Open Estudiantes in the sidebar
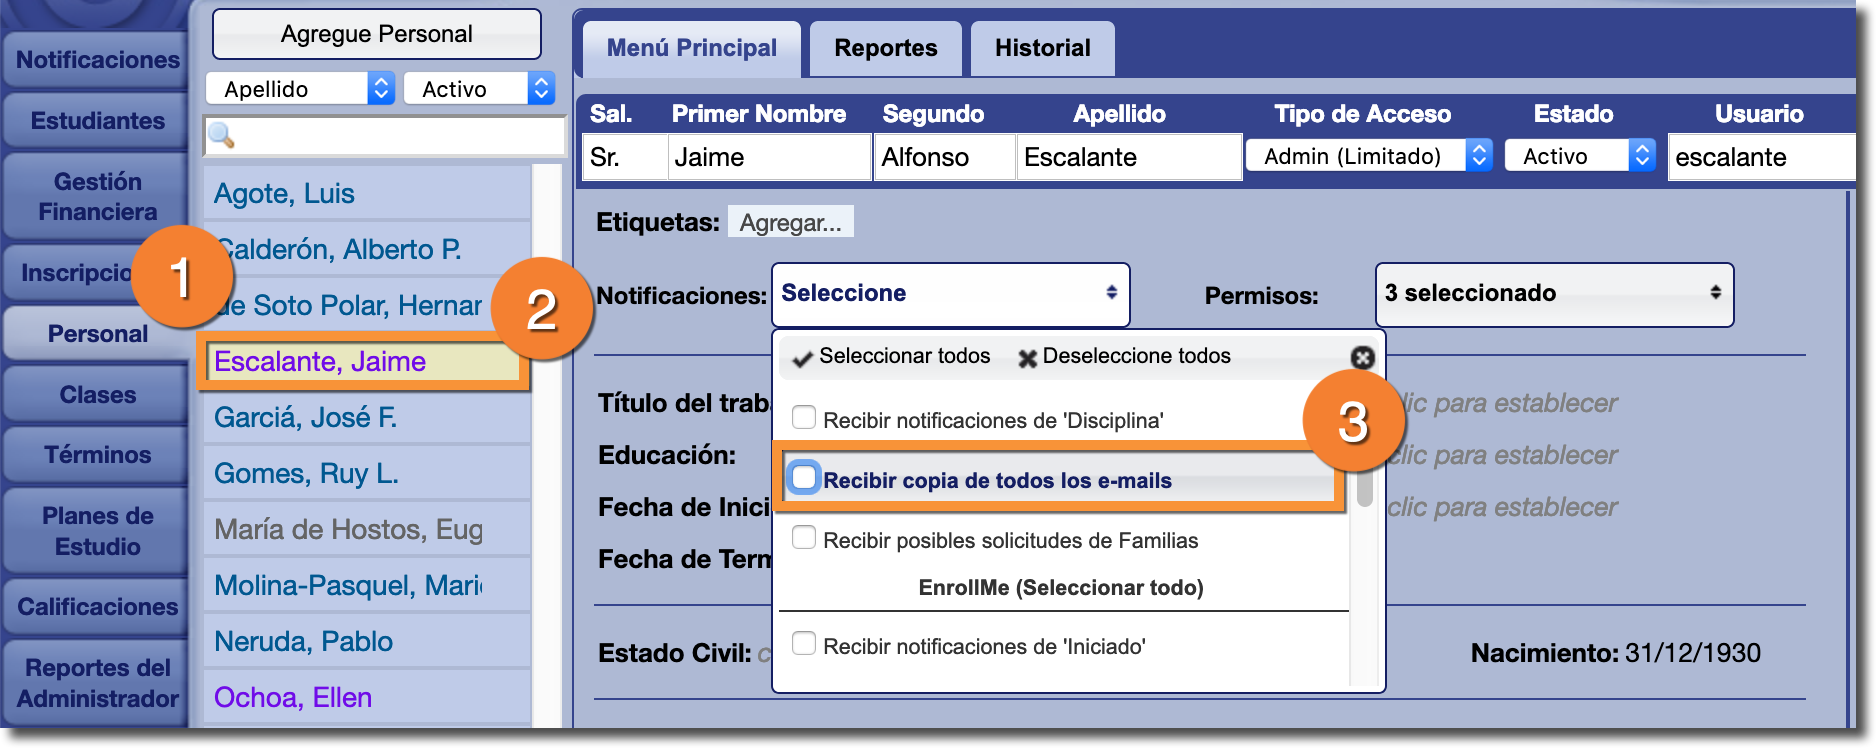 (x=97, y=121)
